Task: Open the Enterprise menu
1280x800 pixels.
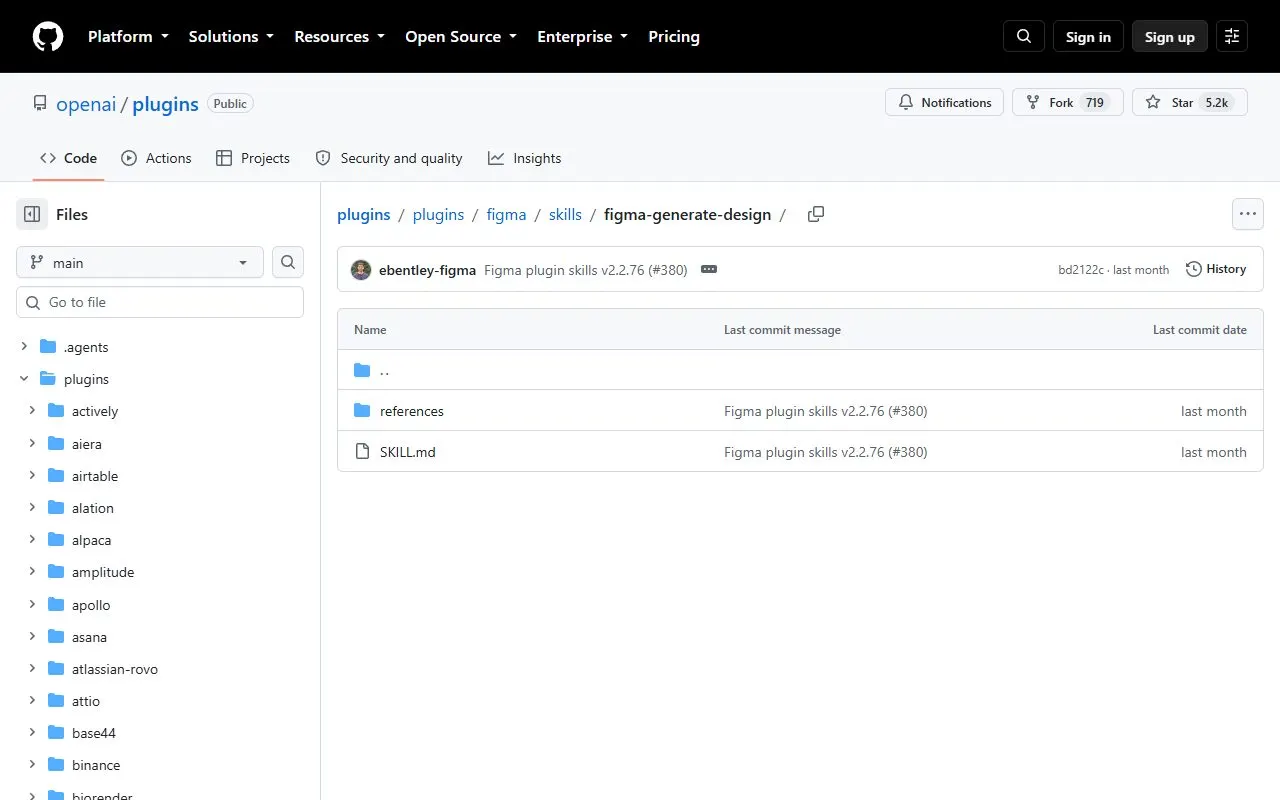Action: tap(582, 36)
